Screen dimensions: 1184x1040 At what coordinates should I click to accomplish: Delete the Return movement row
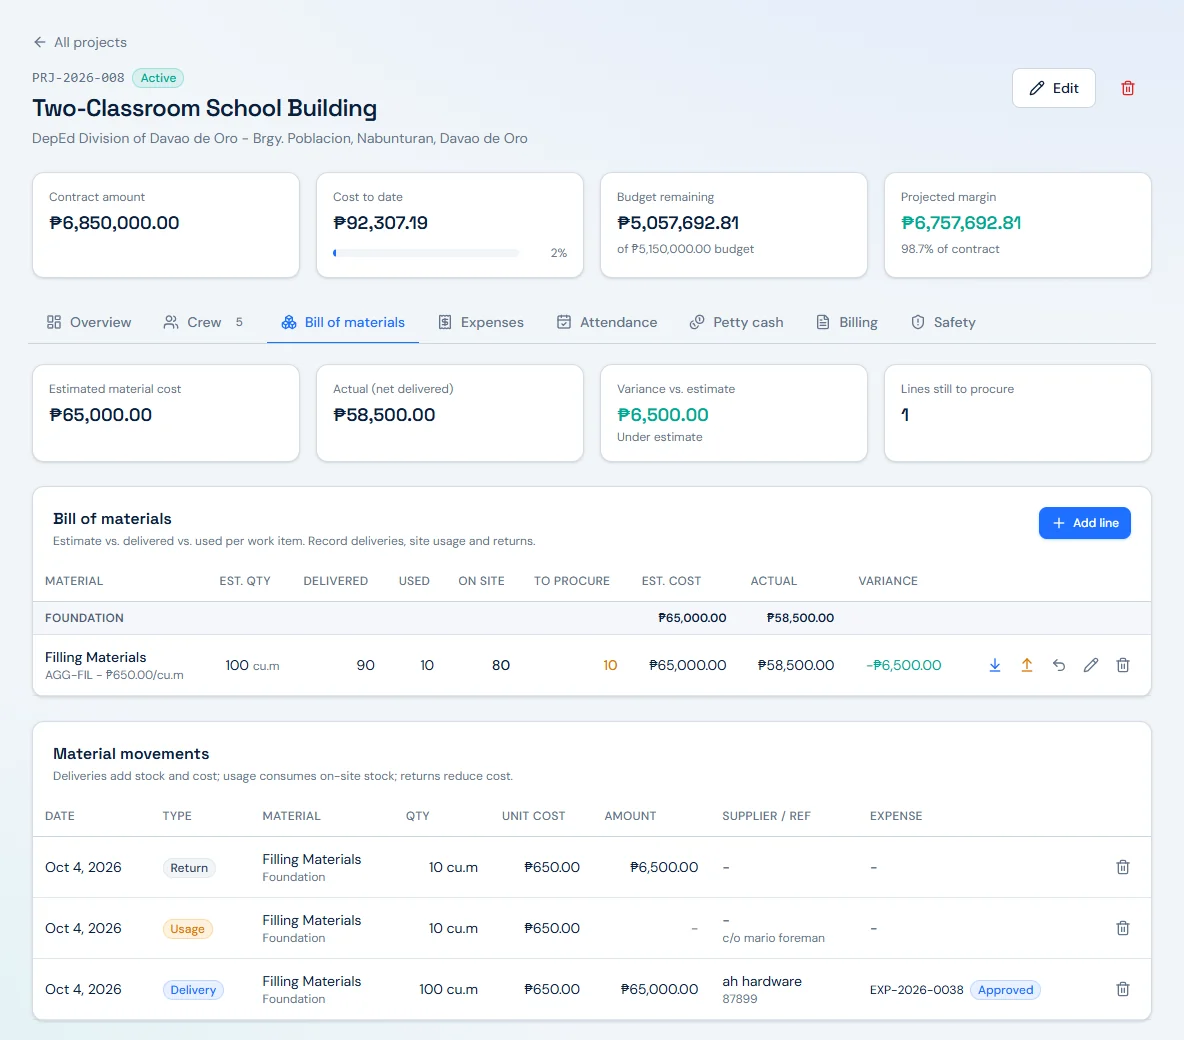click(x=1123, y=867)
